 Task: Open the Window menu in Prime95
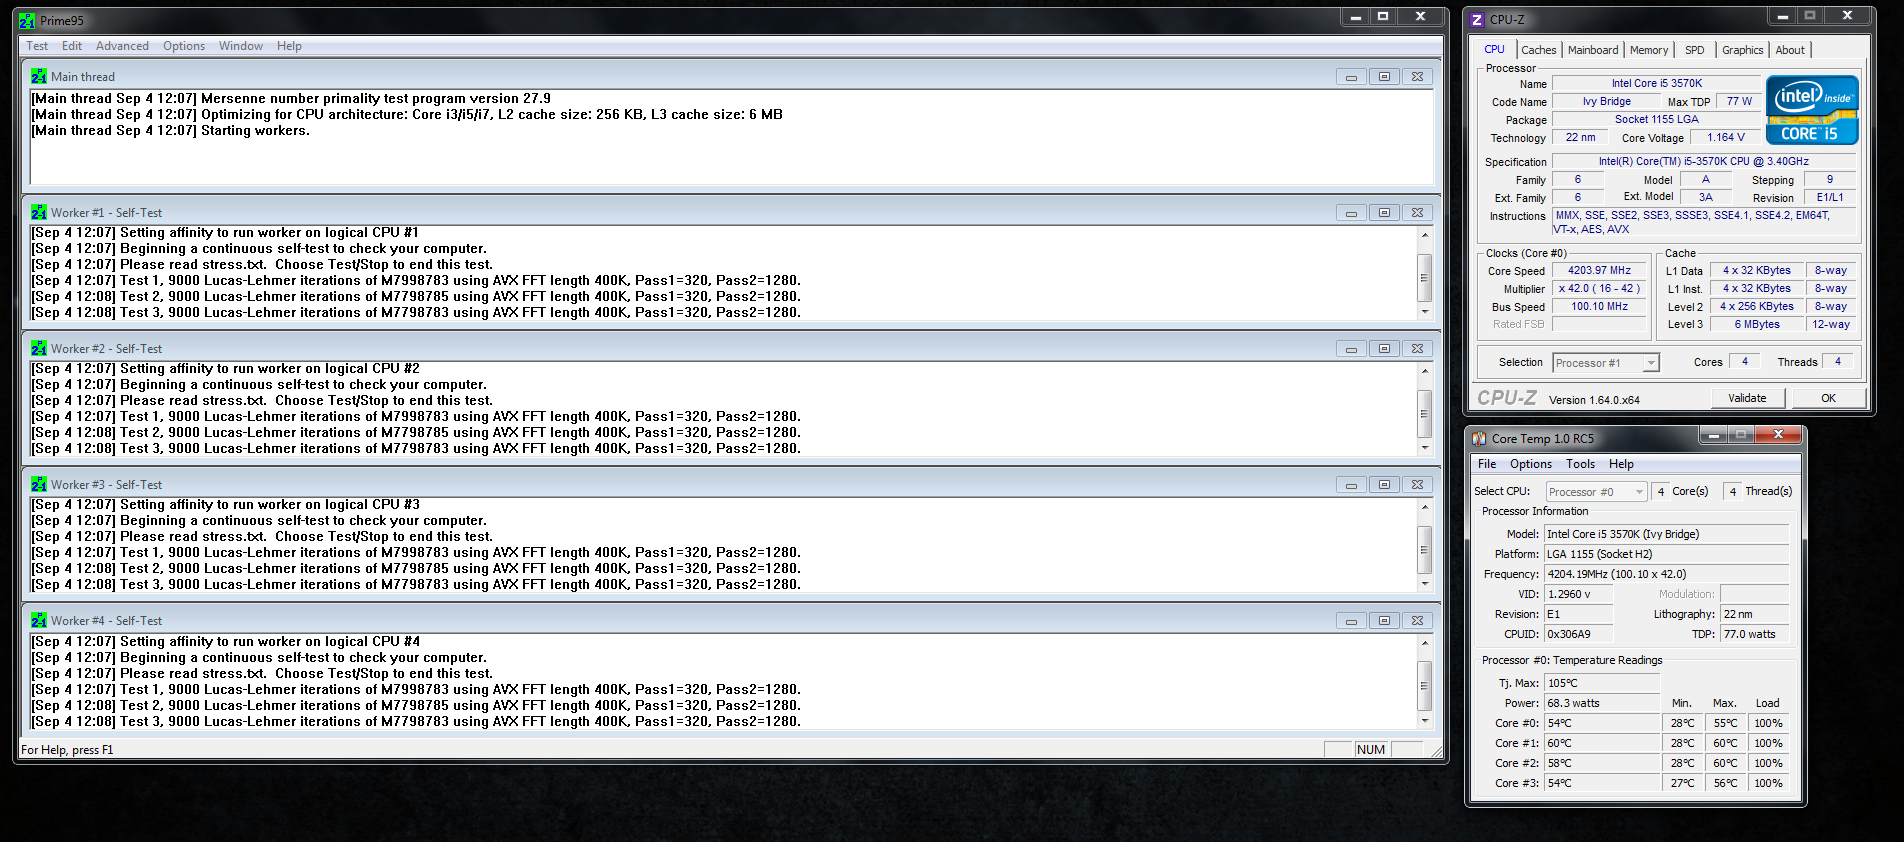click(x=241, y=46)
